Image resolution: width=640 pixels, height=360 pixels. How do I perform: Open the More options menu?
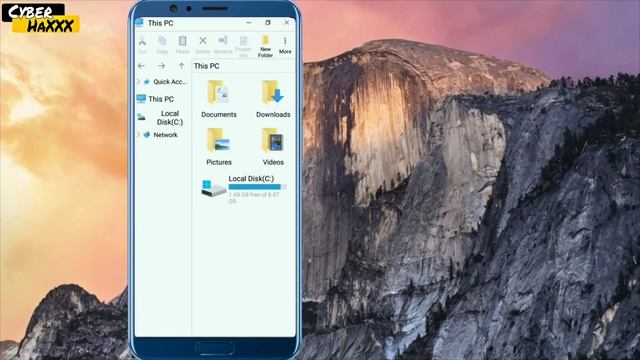coord(285,44)
